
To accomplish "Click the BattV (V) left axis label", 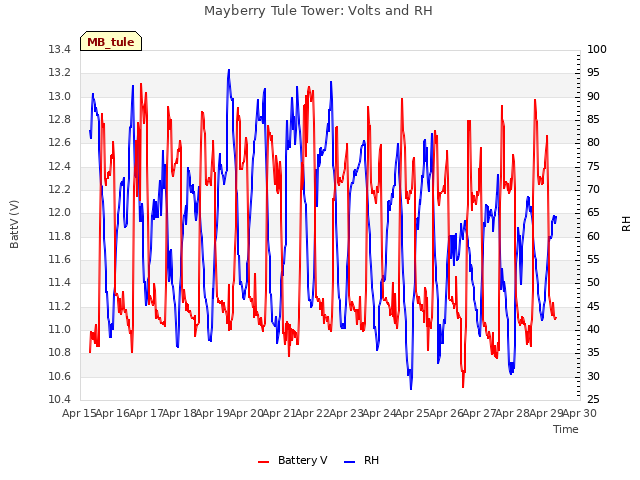I will coord(14,224).
